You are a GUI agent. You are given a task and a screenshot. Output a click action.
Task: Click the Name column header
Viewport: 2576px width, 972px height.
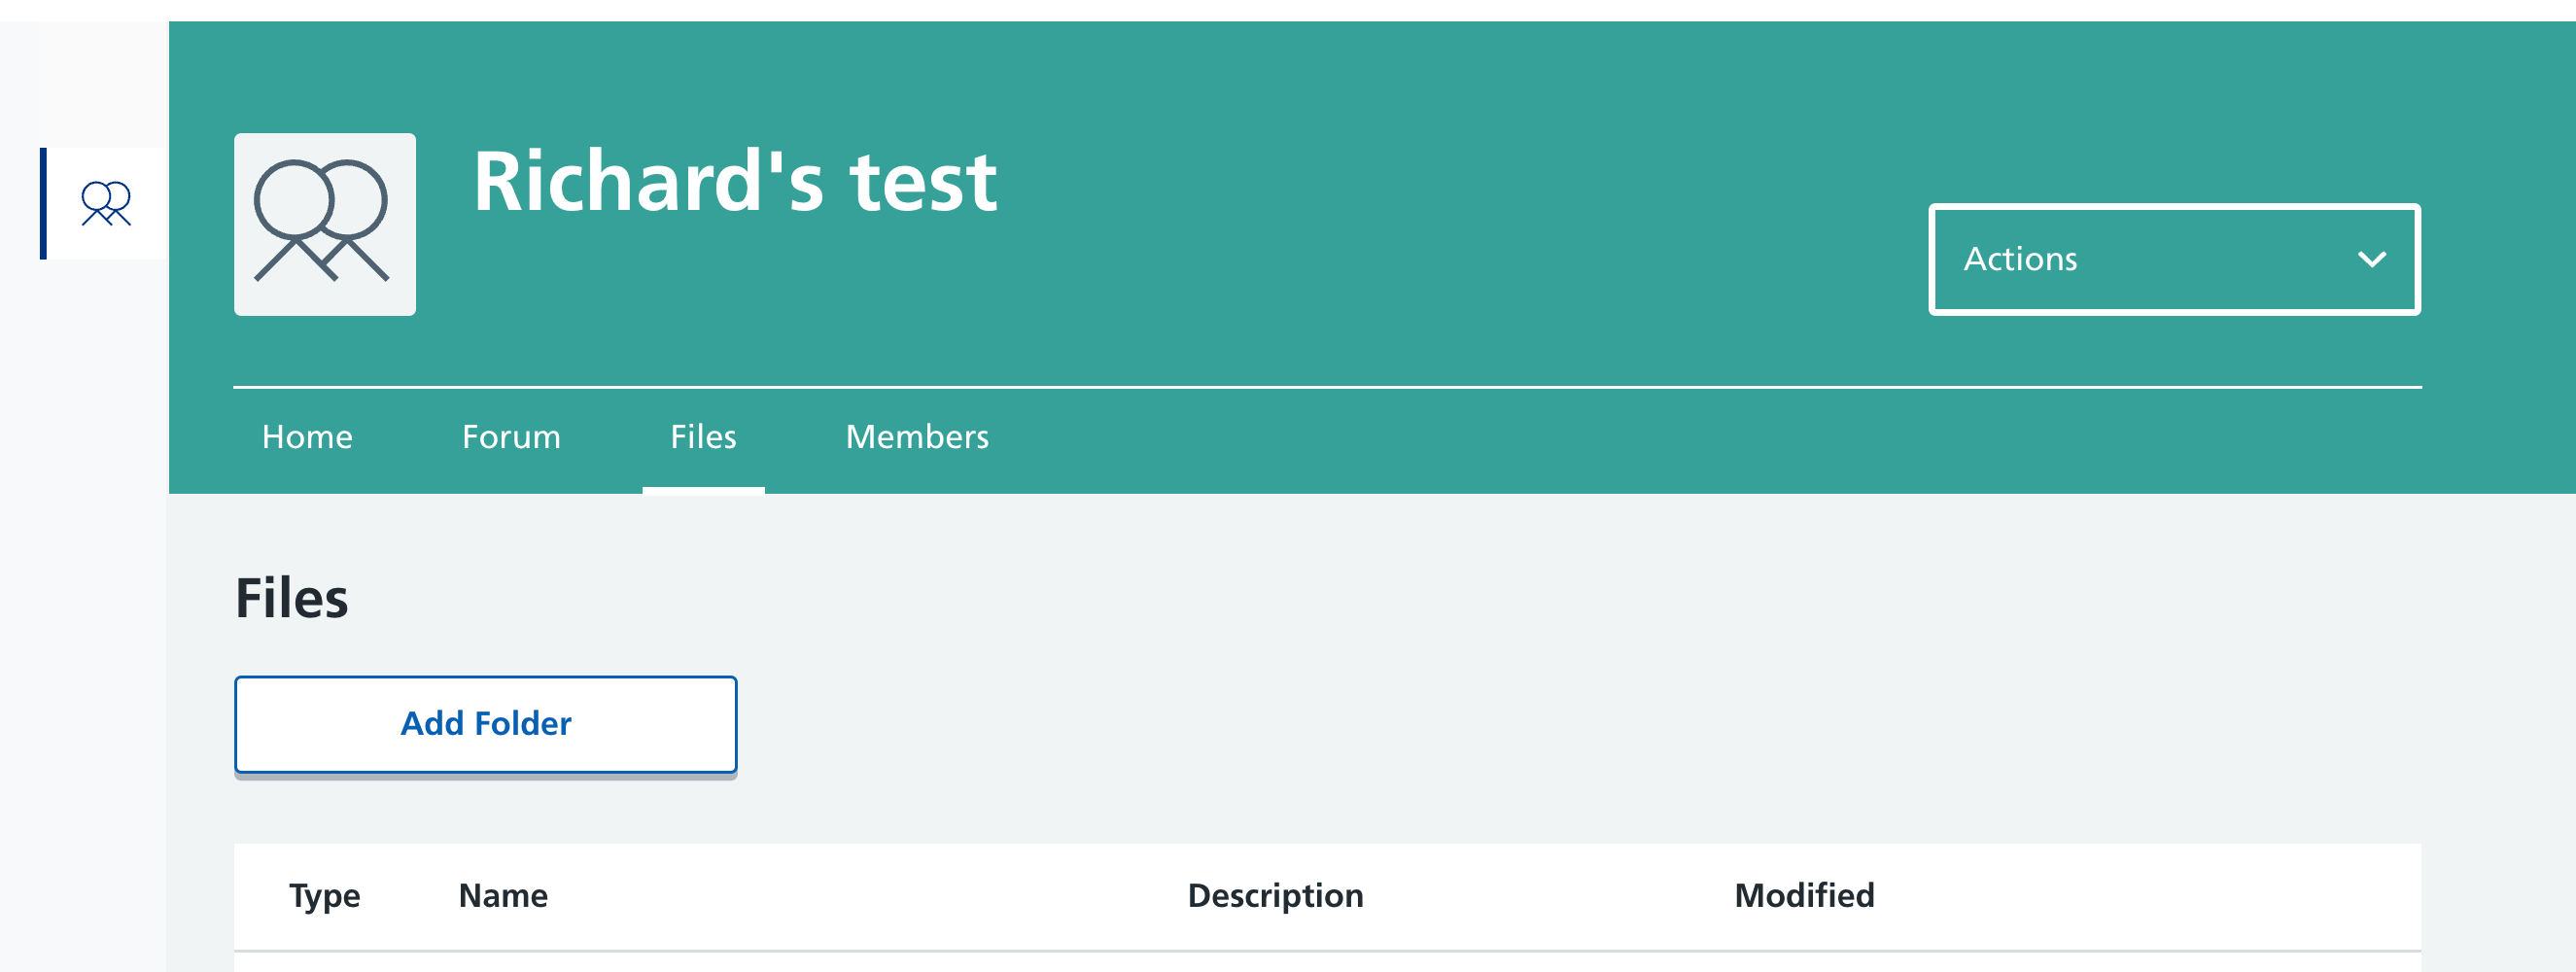(x=503, y=895)
